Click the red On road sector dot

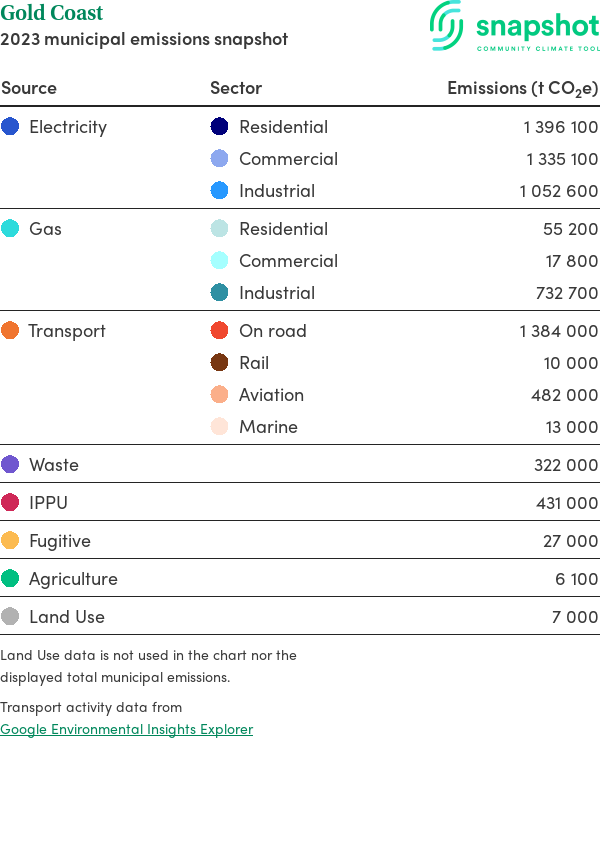pos(220,331)
